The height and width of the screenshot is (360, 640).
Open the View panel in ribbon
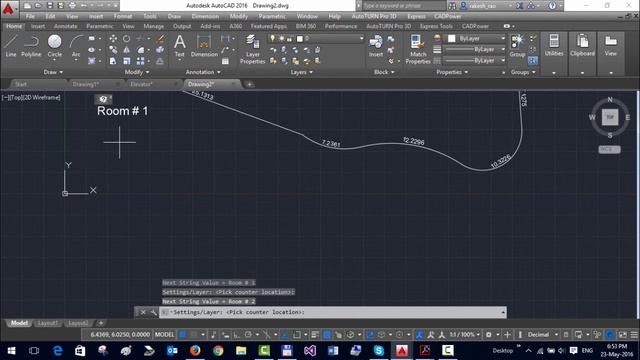(x=611, y=46)
